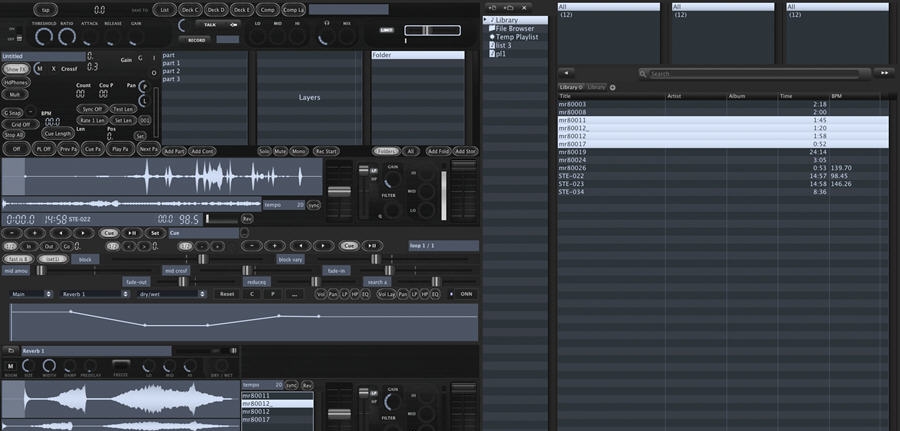The image size is (900, 431).
Task: Click the block vary slider handle
Action: point(375,259)
